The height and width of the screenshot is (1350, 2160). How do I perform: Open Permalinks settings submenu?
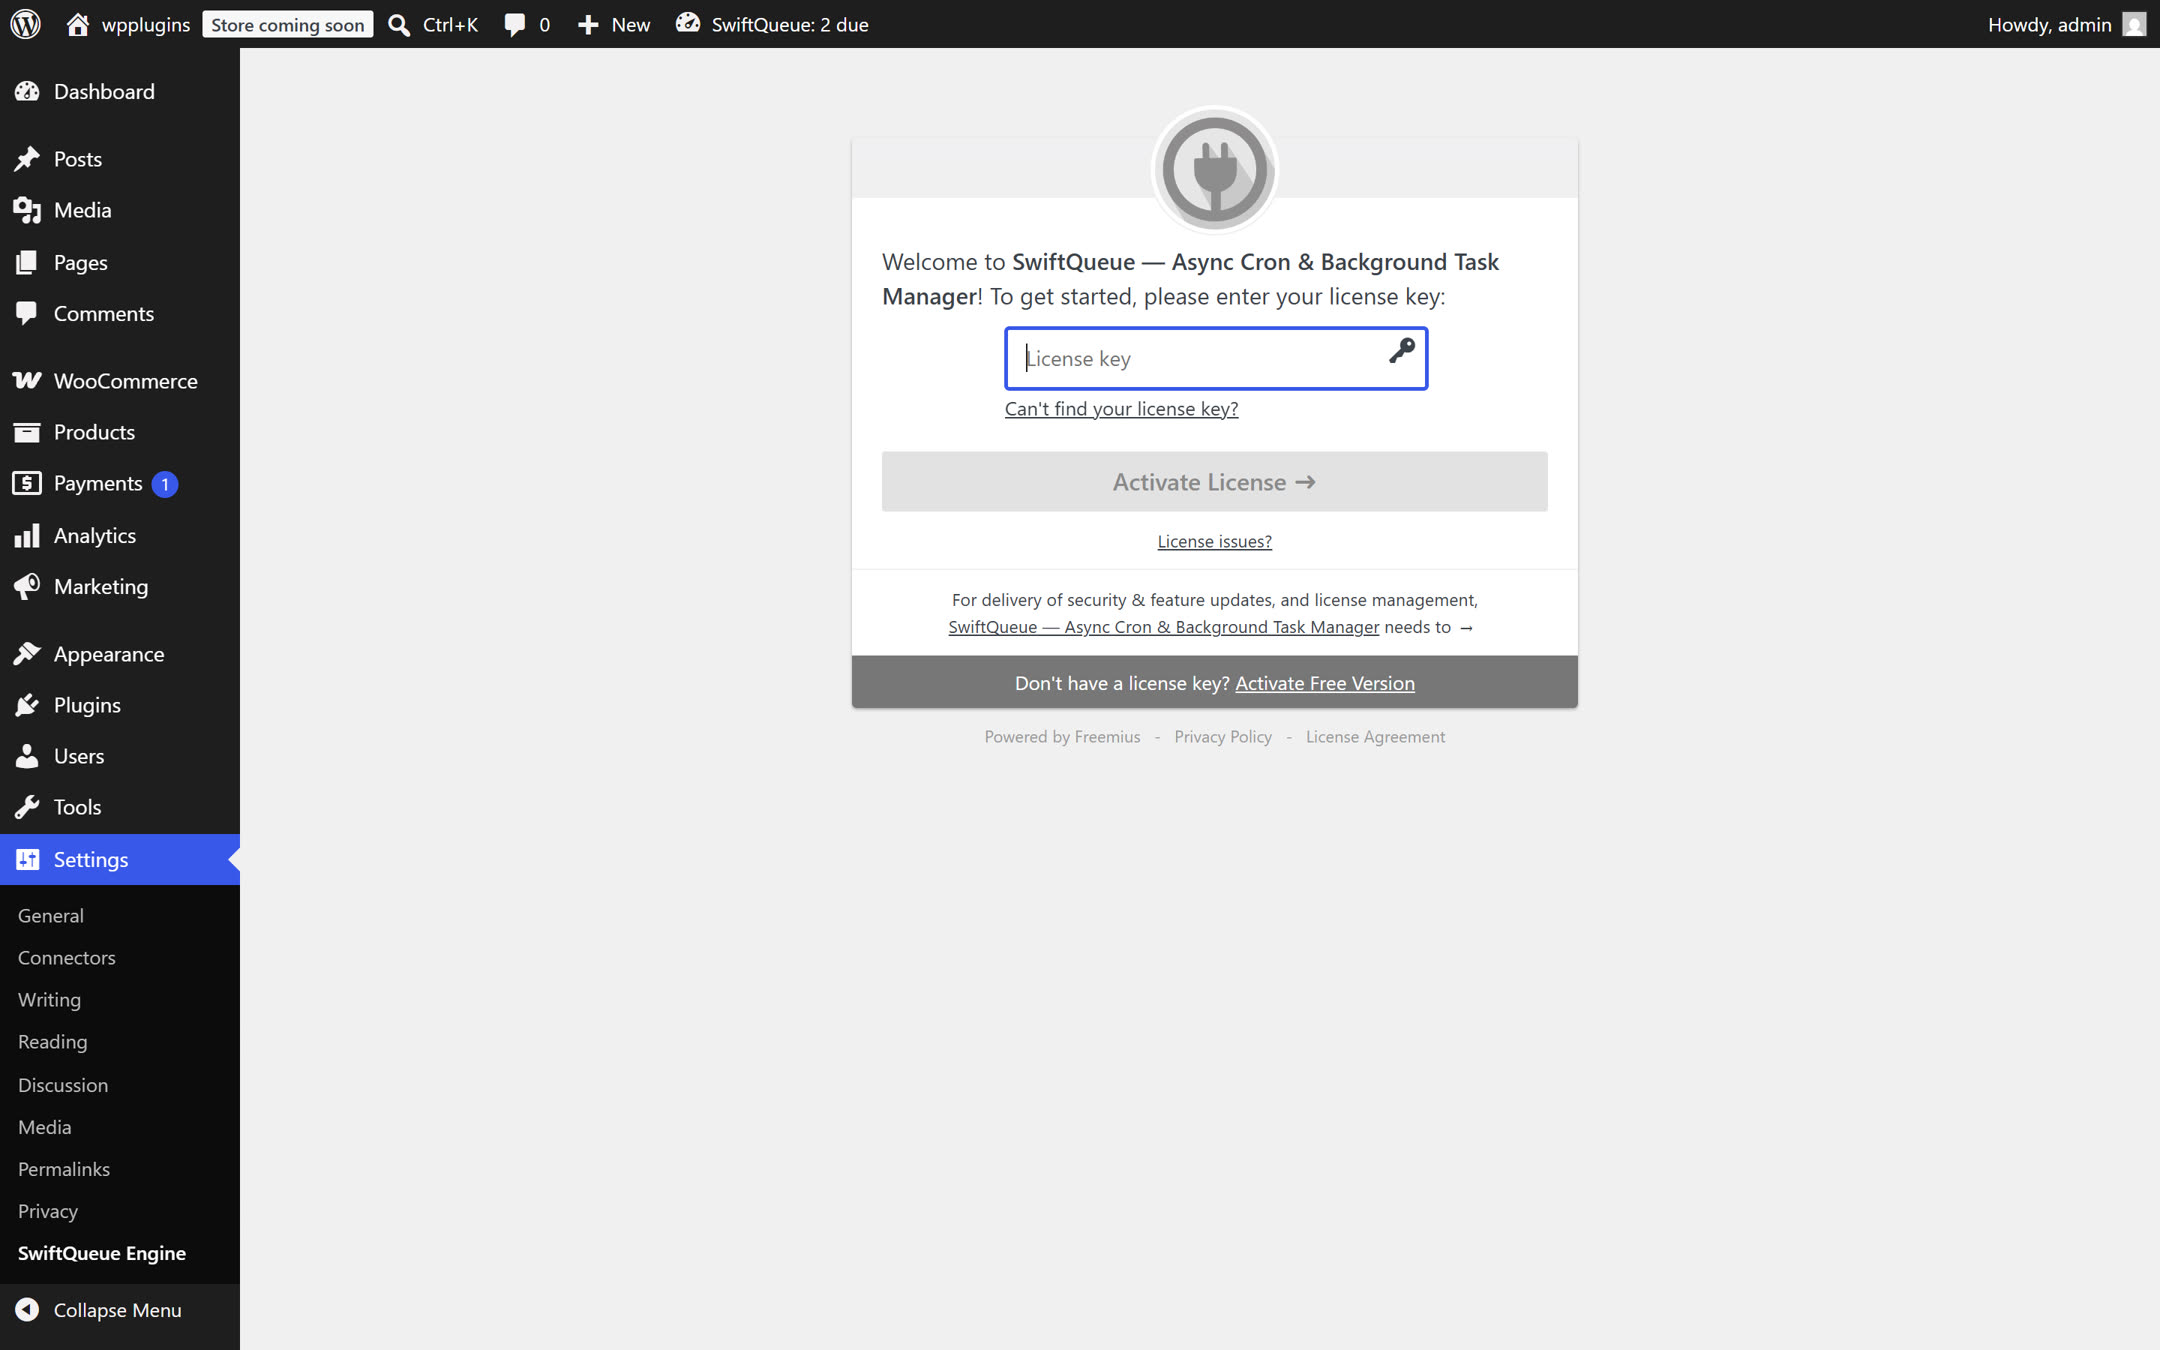64,1169
